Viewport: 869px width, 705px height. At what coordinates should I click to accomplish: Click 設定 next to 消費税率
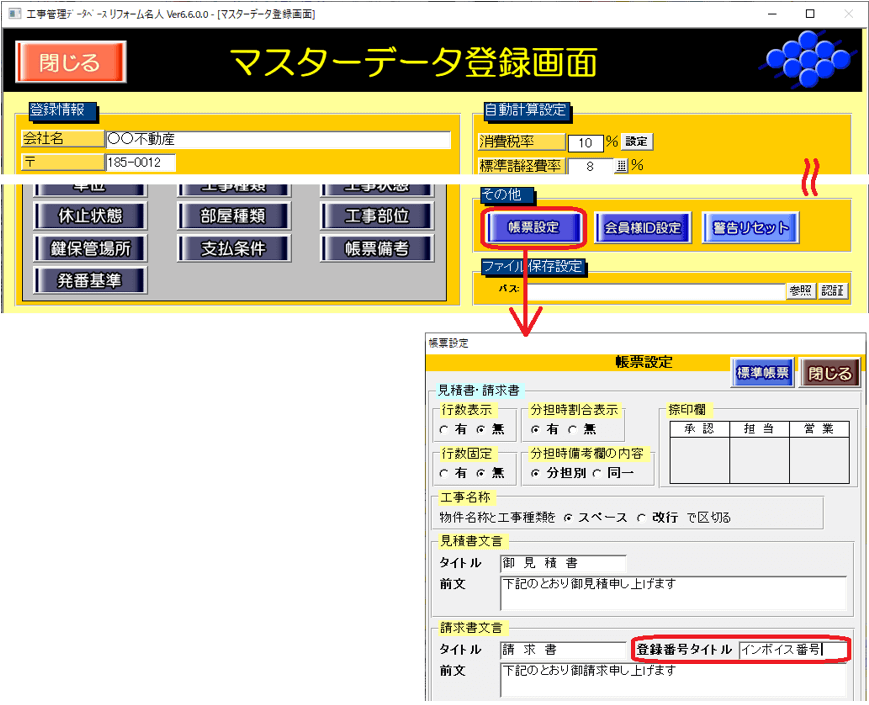click(636, 142)
